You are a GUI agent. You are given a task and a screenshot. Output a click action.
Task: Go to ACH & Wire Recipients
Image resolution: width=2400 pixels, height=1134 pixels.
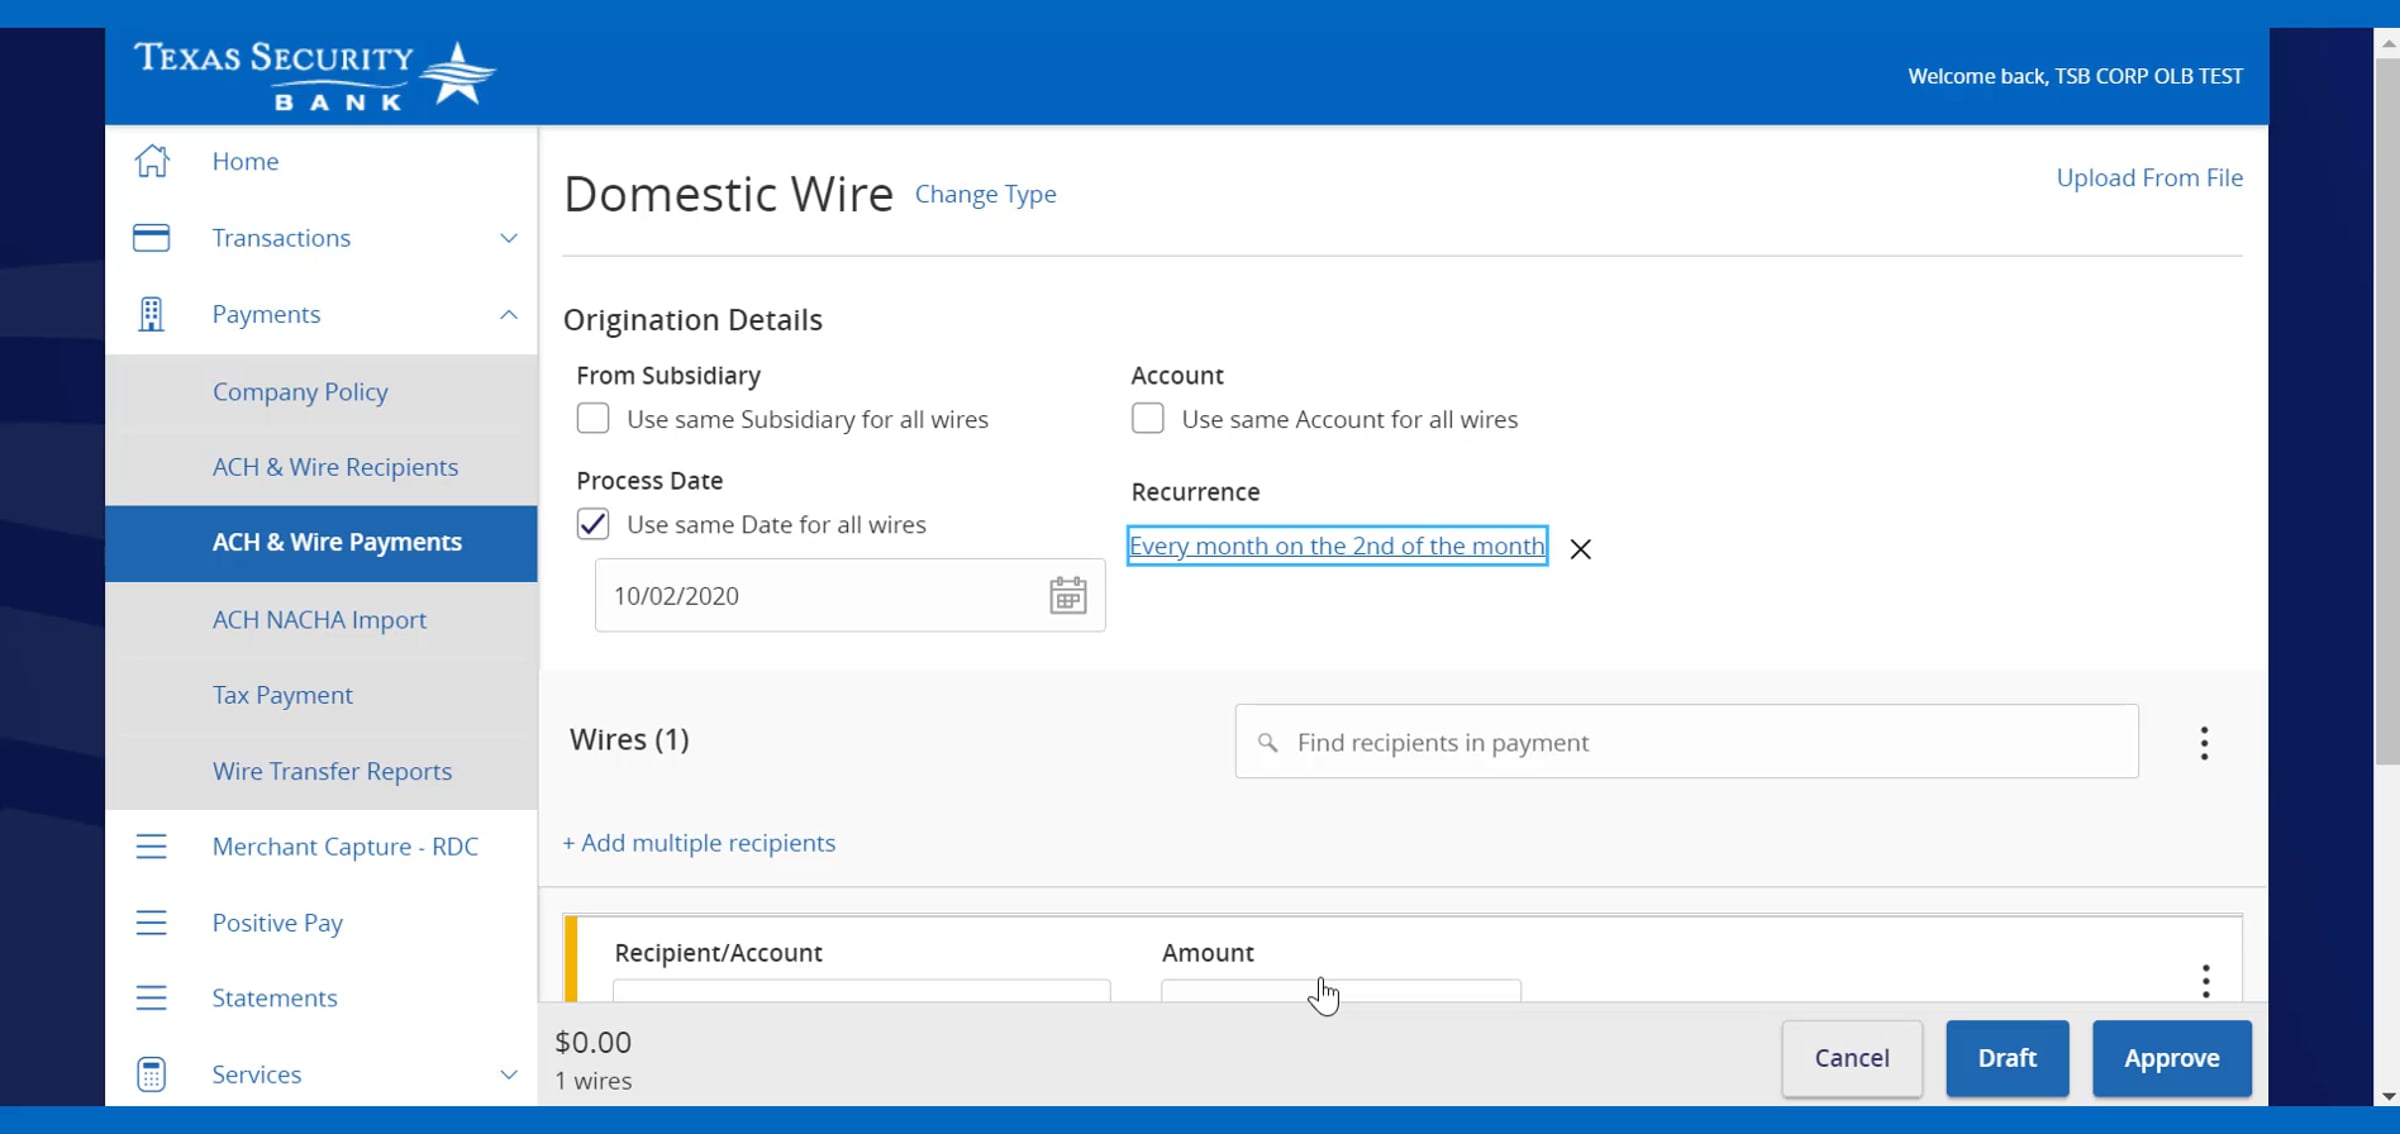tap(335, 467)
